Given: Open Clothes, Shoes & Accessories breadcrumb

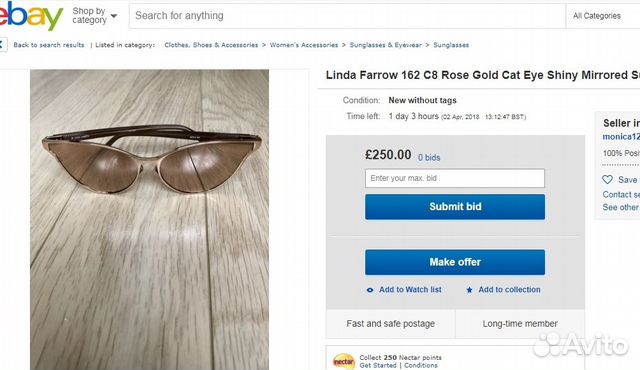Looking at the screenshot, I should [211, 45].
